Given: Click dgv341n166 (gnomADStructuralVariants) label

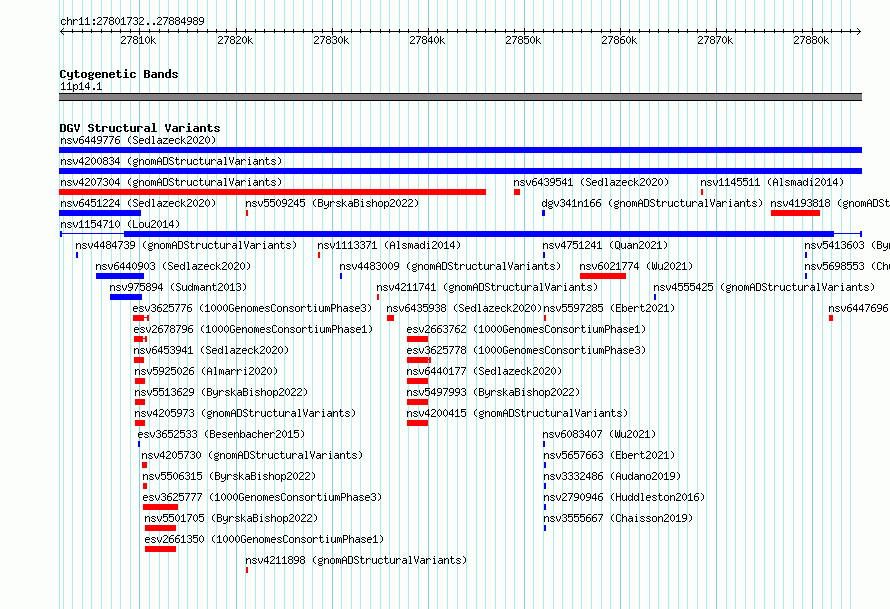Looking at the screenshot, I should [652, 203].
